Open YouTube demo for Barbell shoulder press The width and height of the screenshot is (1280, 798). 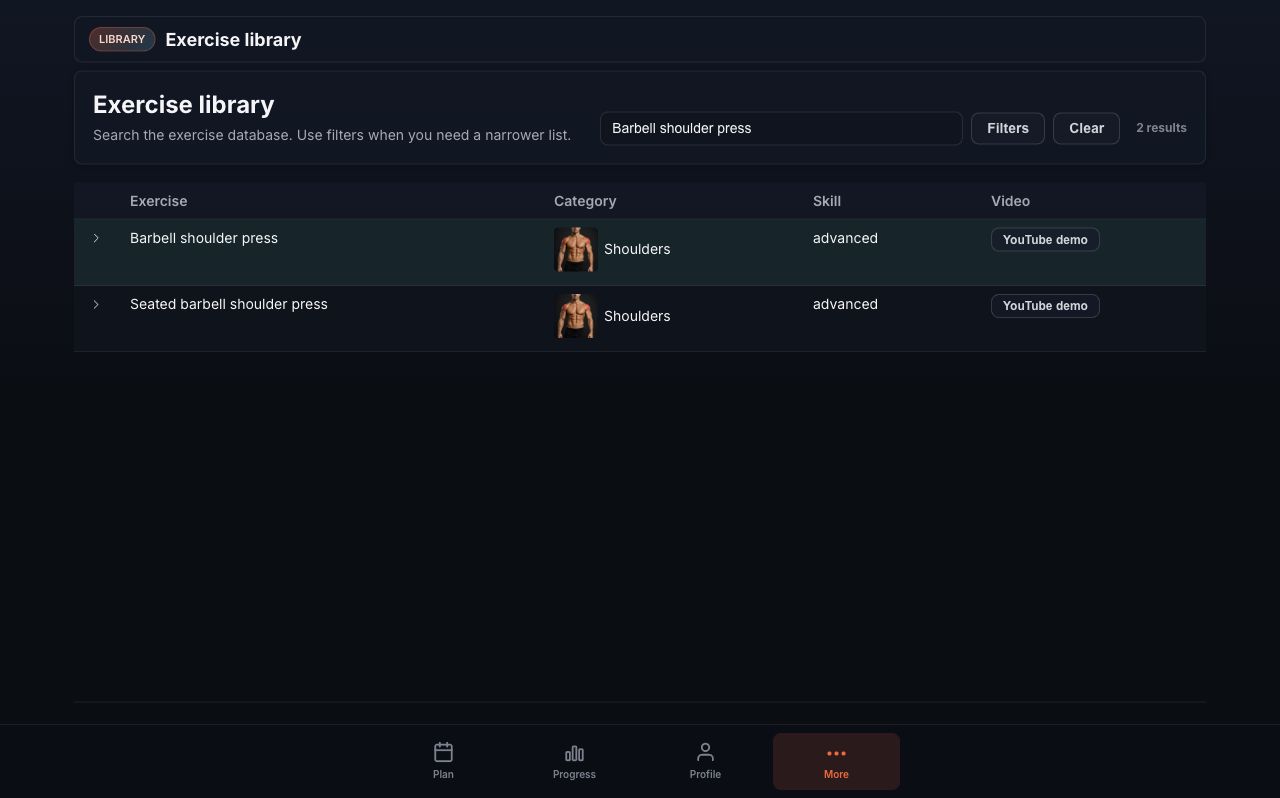coord(1045,240)
